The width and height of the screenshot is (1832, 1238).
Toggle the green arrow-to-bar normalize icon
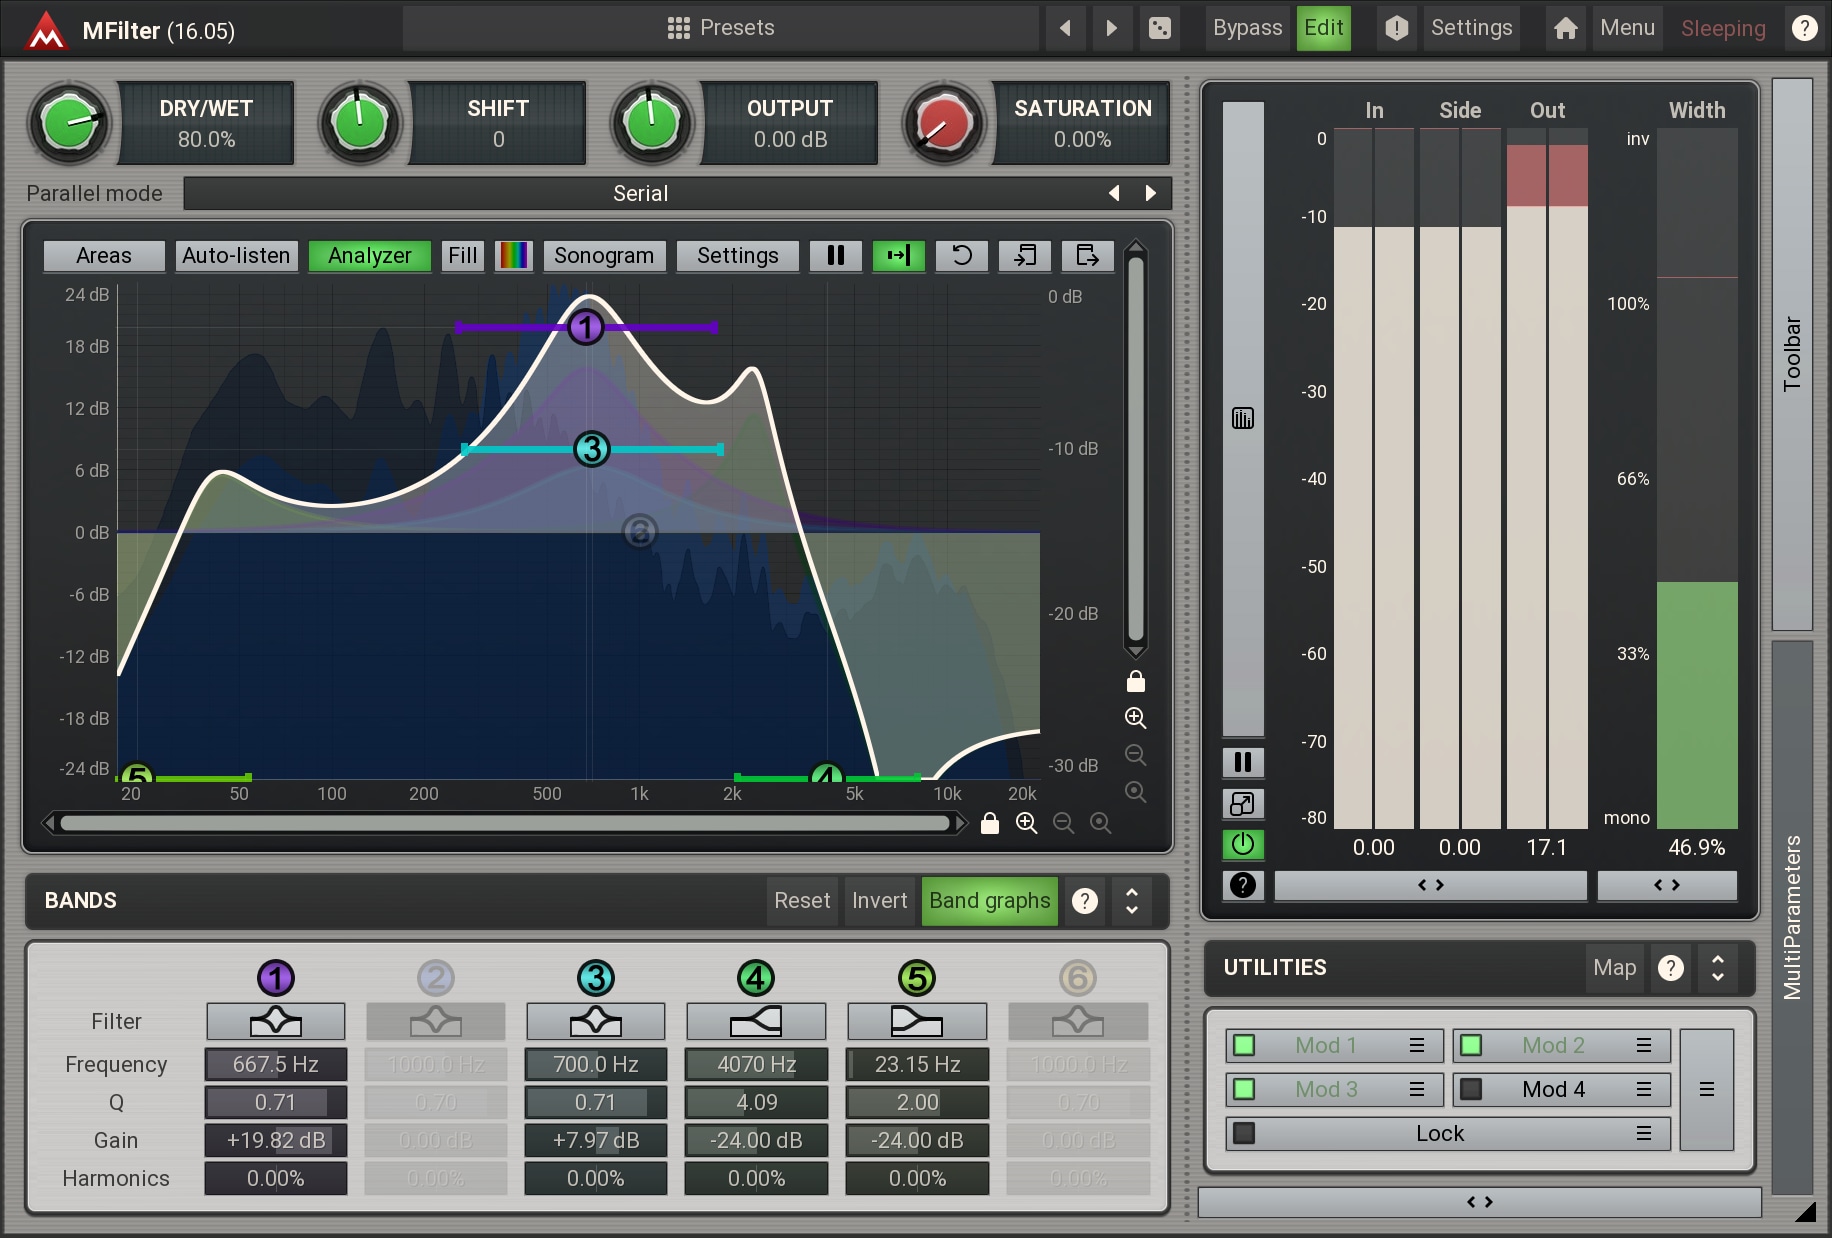point(899,256)
